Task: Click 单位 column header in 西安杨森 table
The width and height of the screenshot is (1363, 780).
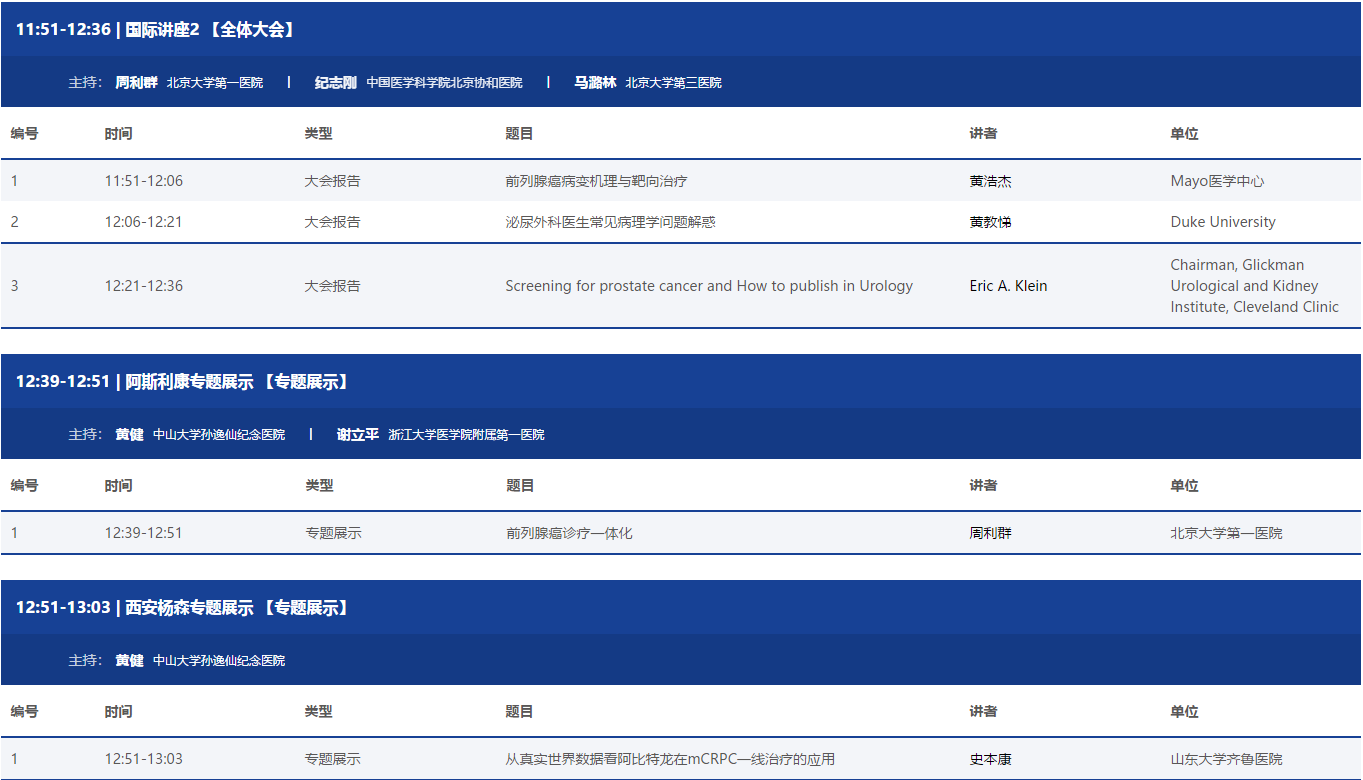Action: (x=1184, y=712)
